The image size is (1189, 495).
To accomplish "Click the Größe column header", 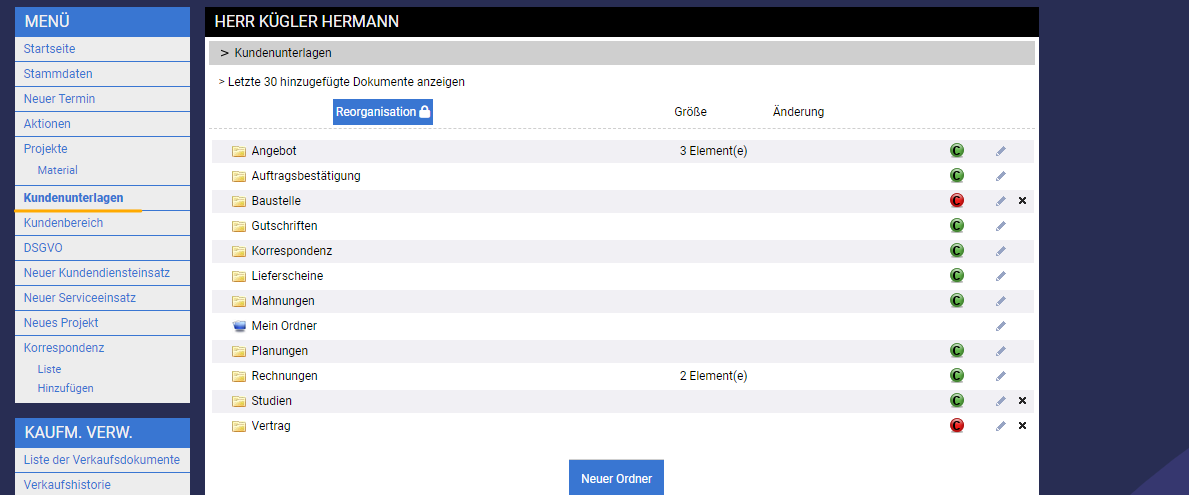I will click(x=690, y=112).
